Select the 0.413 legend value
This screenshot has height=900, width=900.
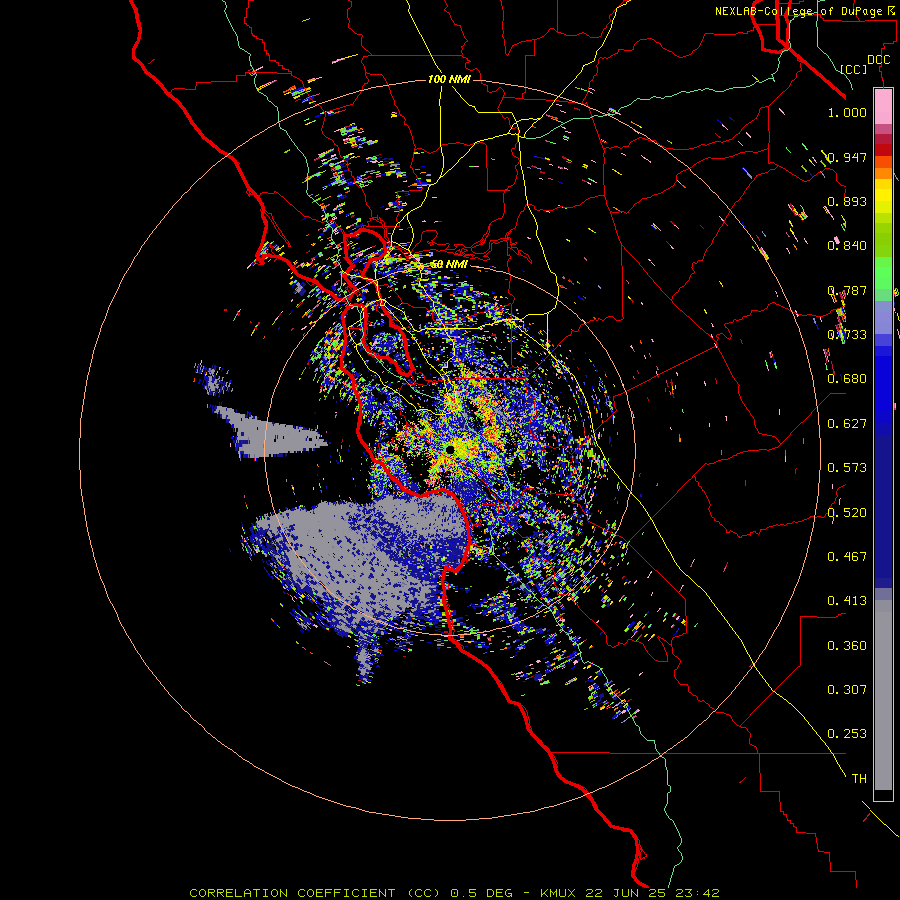click(x=847, y=600)
